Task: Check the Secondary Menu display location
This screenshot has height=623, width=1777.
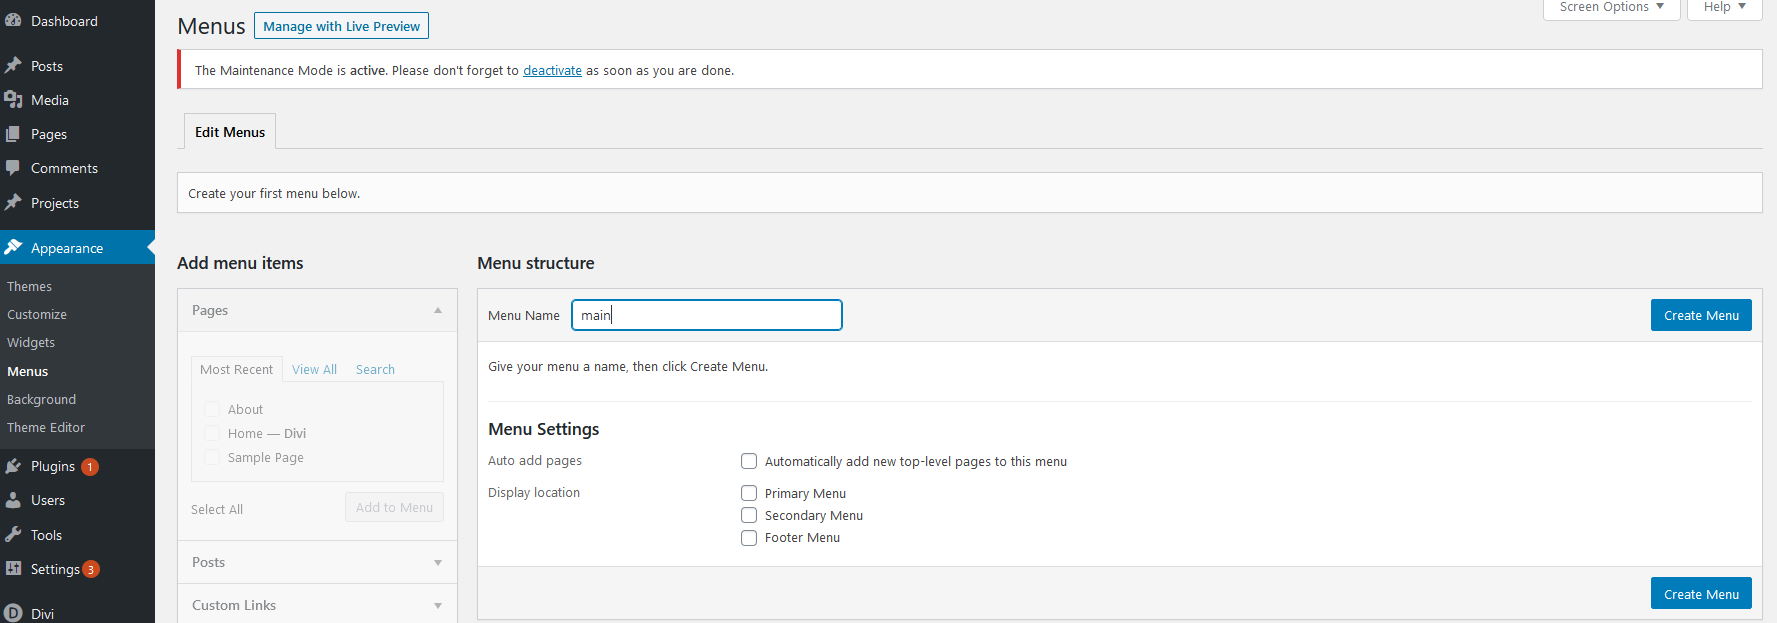Action: (749, 515)
